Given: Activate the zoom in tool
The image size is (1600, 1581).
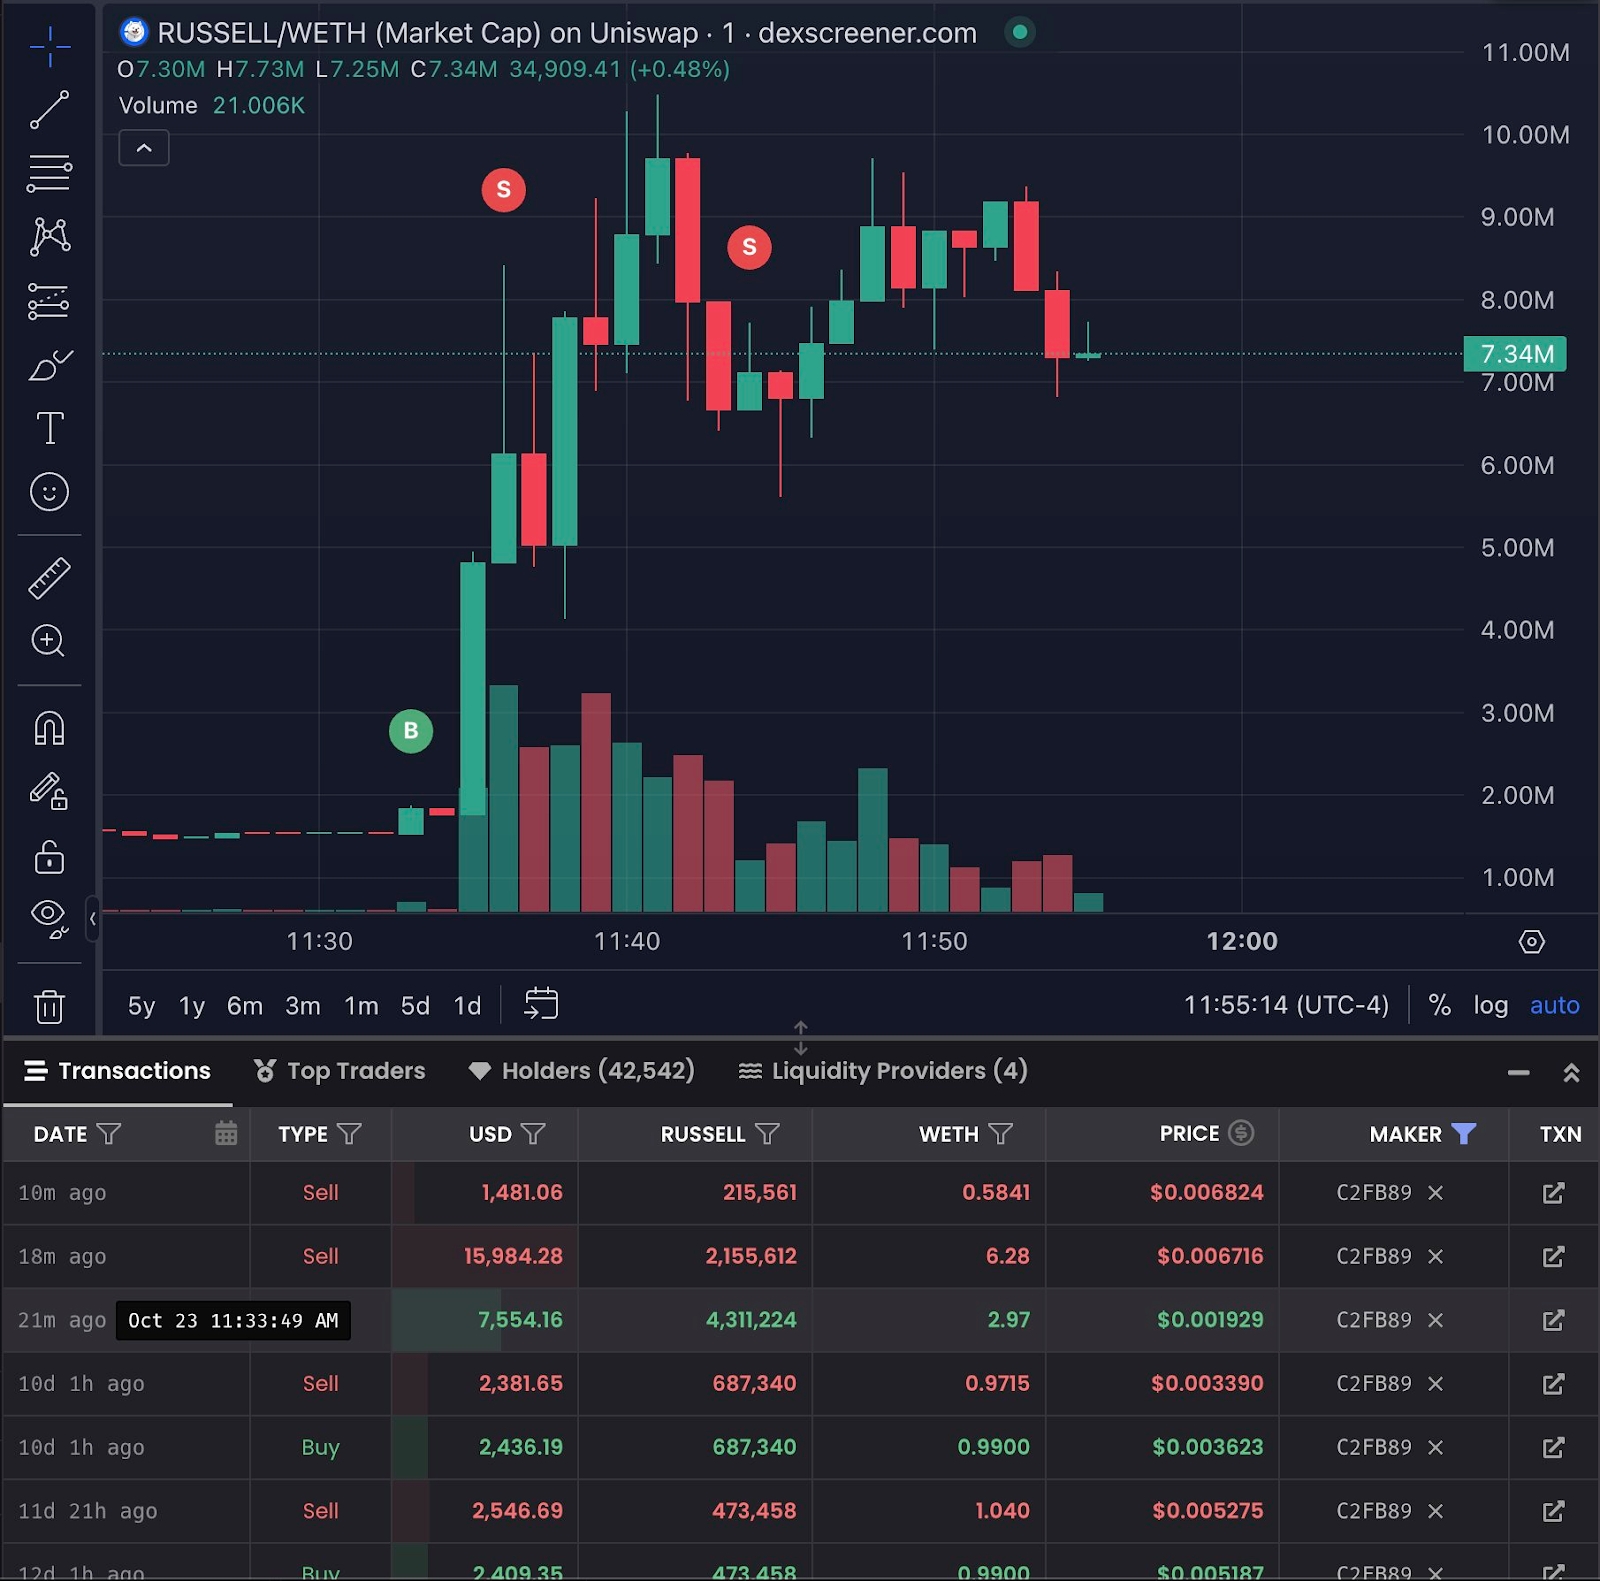Looking at the screenshot, I should click(x=49, y=641).
